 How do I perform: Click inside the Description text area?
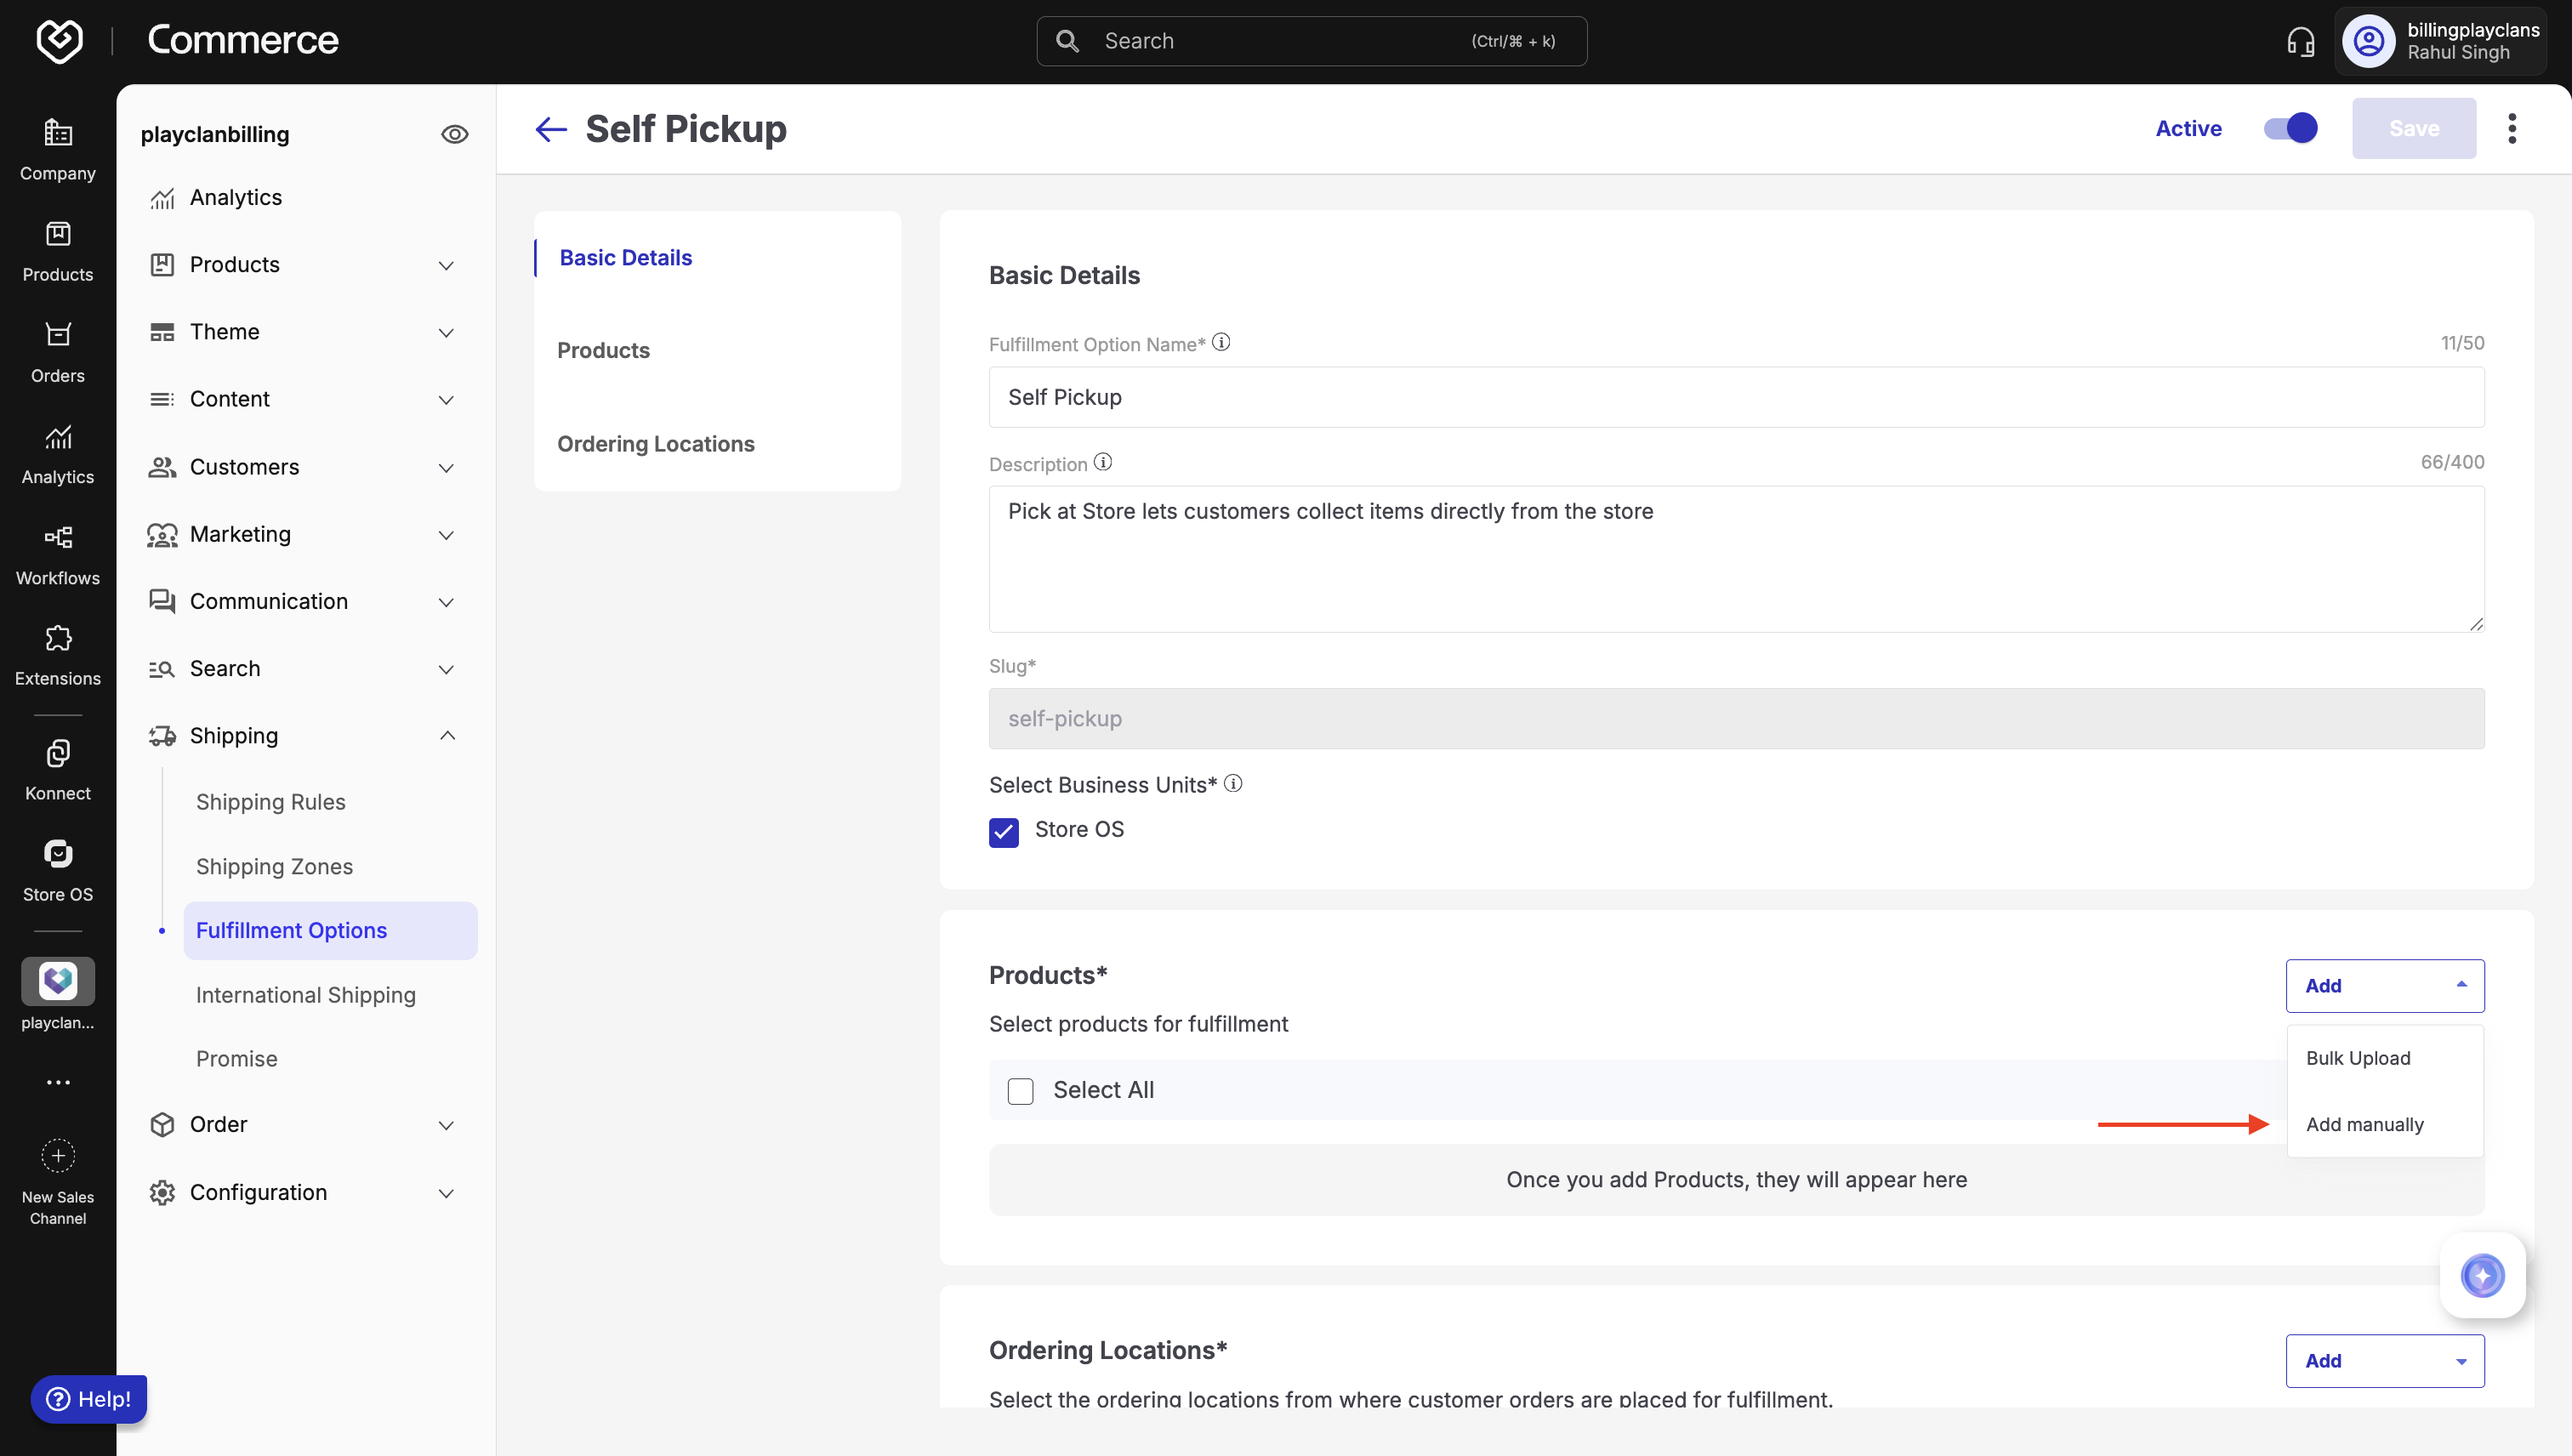(1735, 559)
